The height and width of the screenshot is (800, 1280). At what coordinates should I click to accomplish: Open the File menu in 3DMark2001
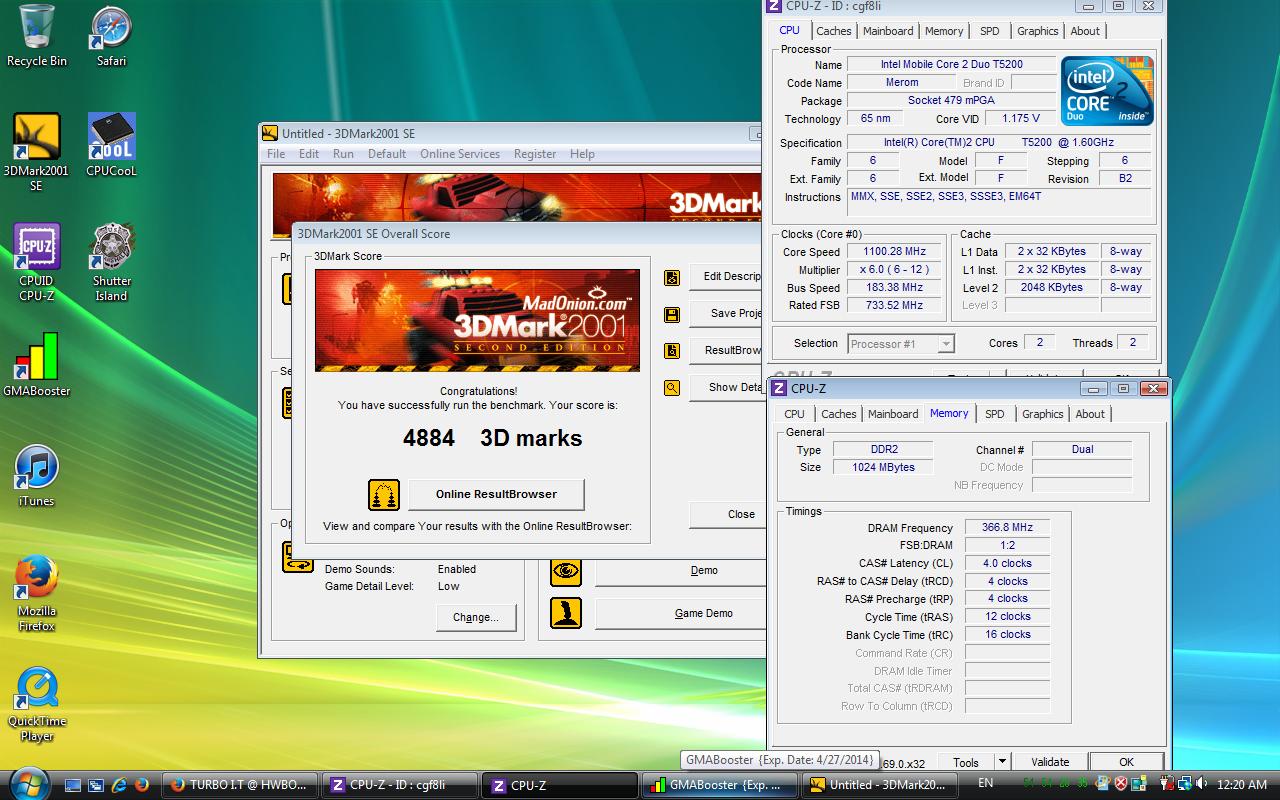276,154
